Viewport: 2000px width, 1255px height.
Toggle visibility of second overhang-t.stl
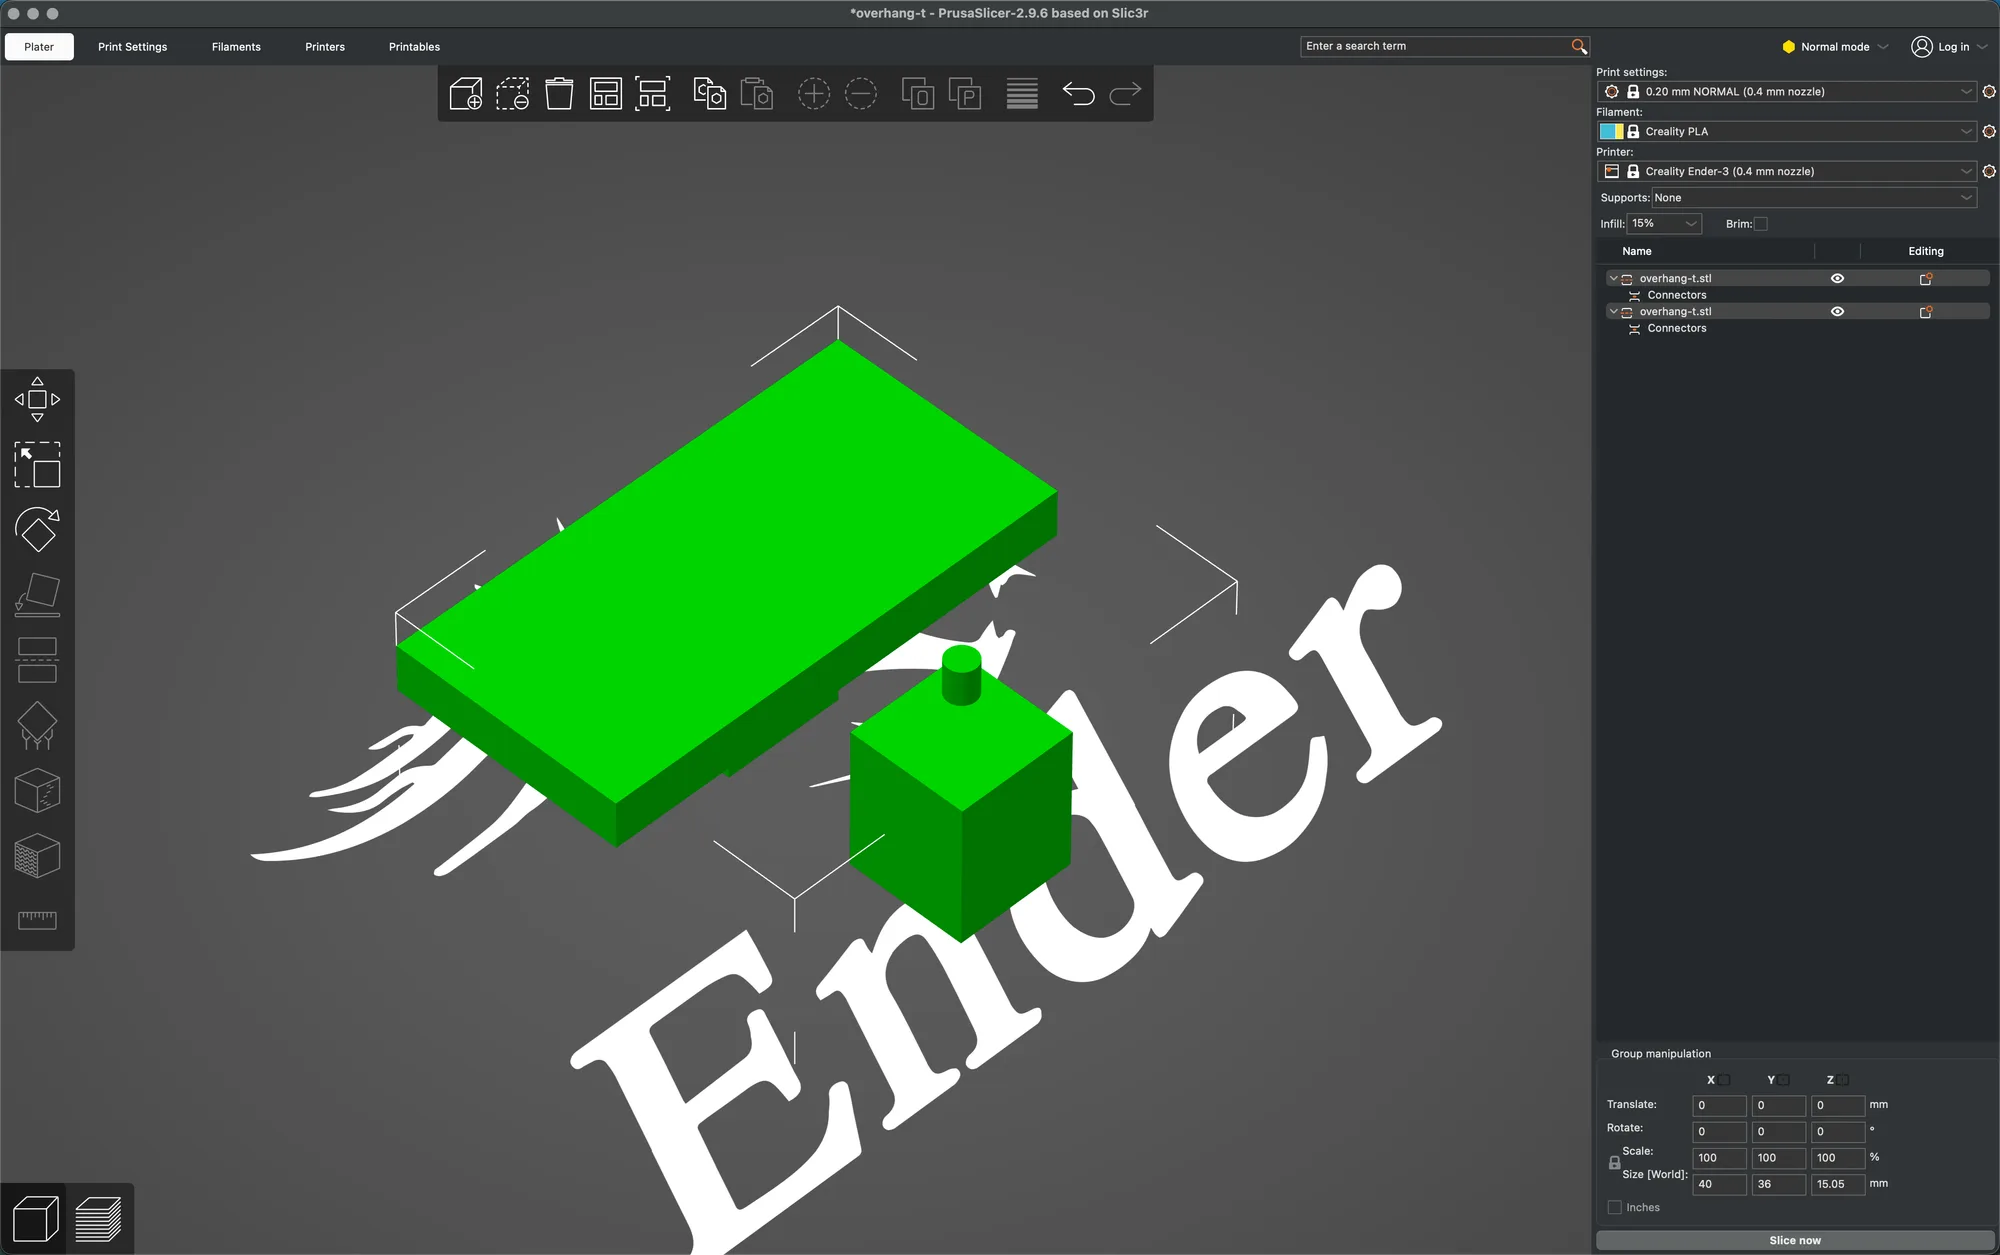1837,312
